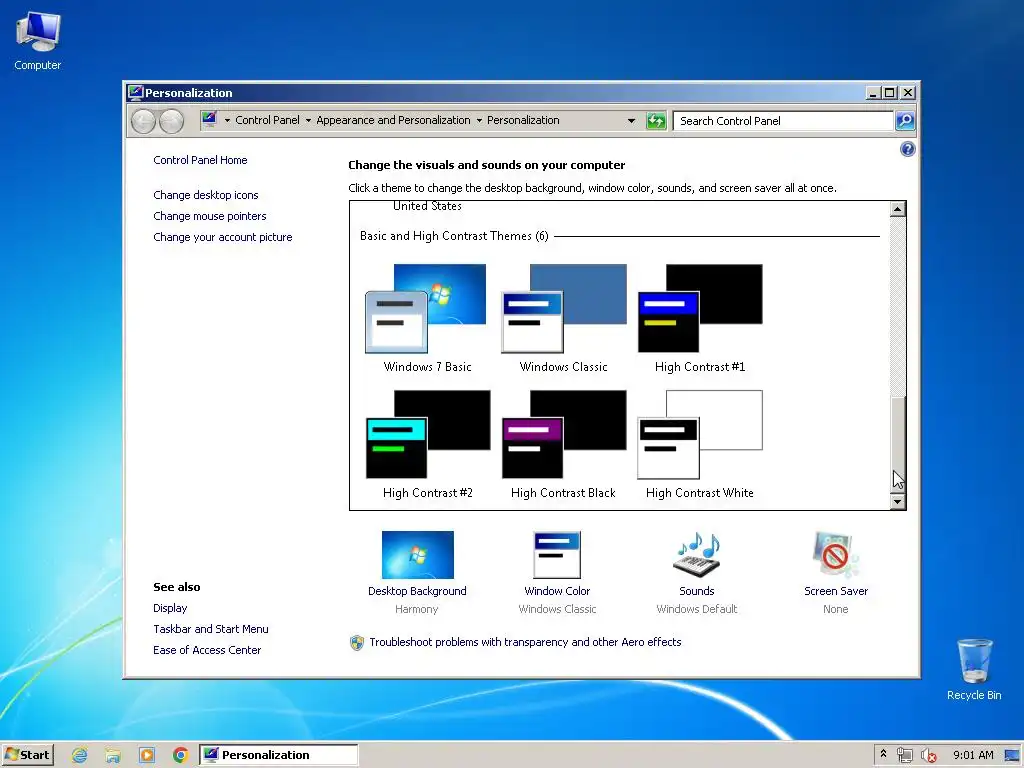This screenshot has width=1024, height=768.
Task: Open Troubleshoot problems with transparency link
Action: tap(525, 642)
